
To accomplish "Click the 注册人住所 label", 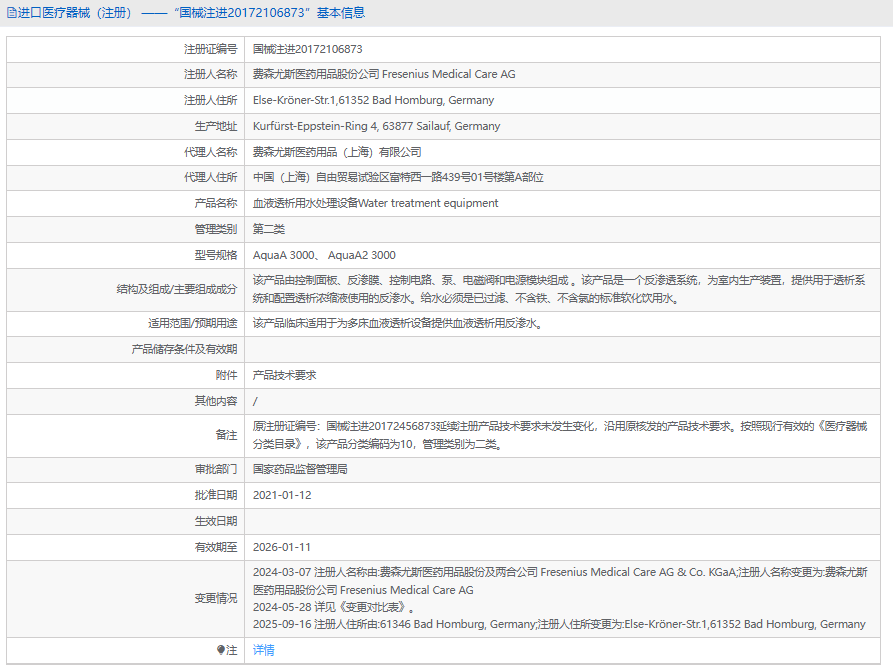I will 210,100.
